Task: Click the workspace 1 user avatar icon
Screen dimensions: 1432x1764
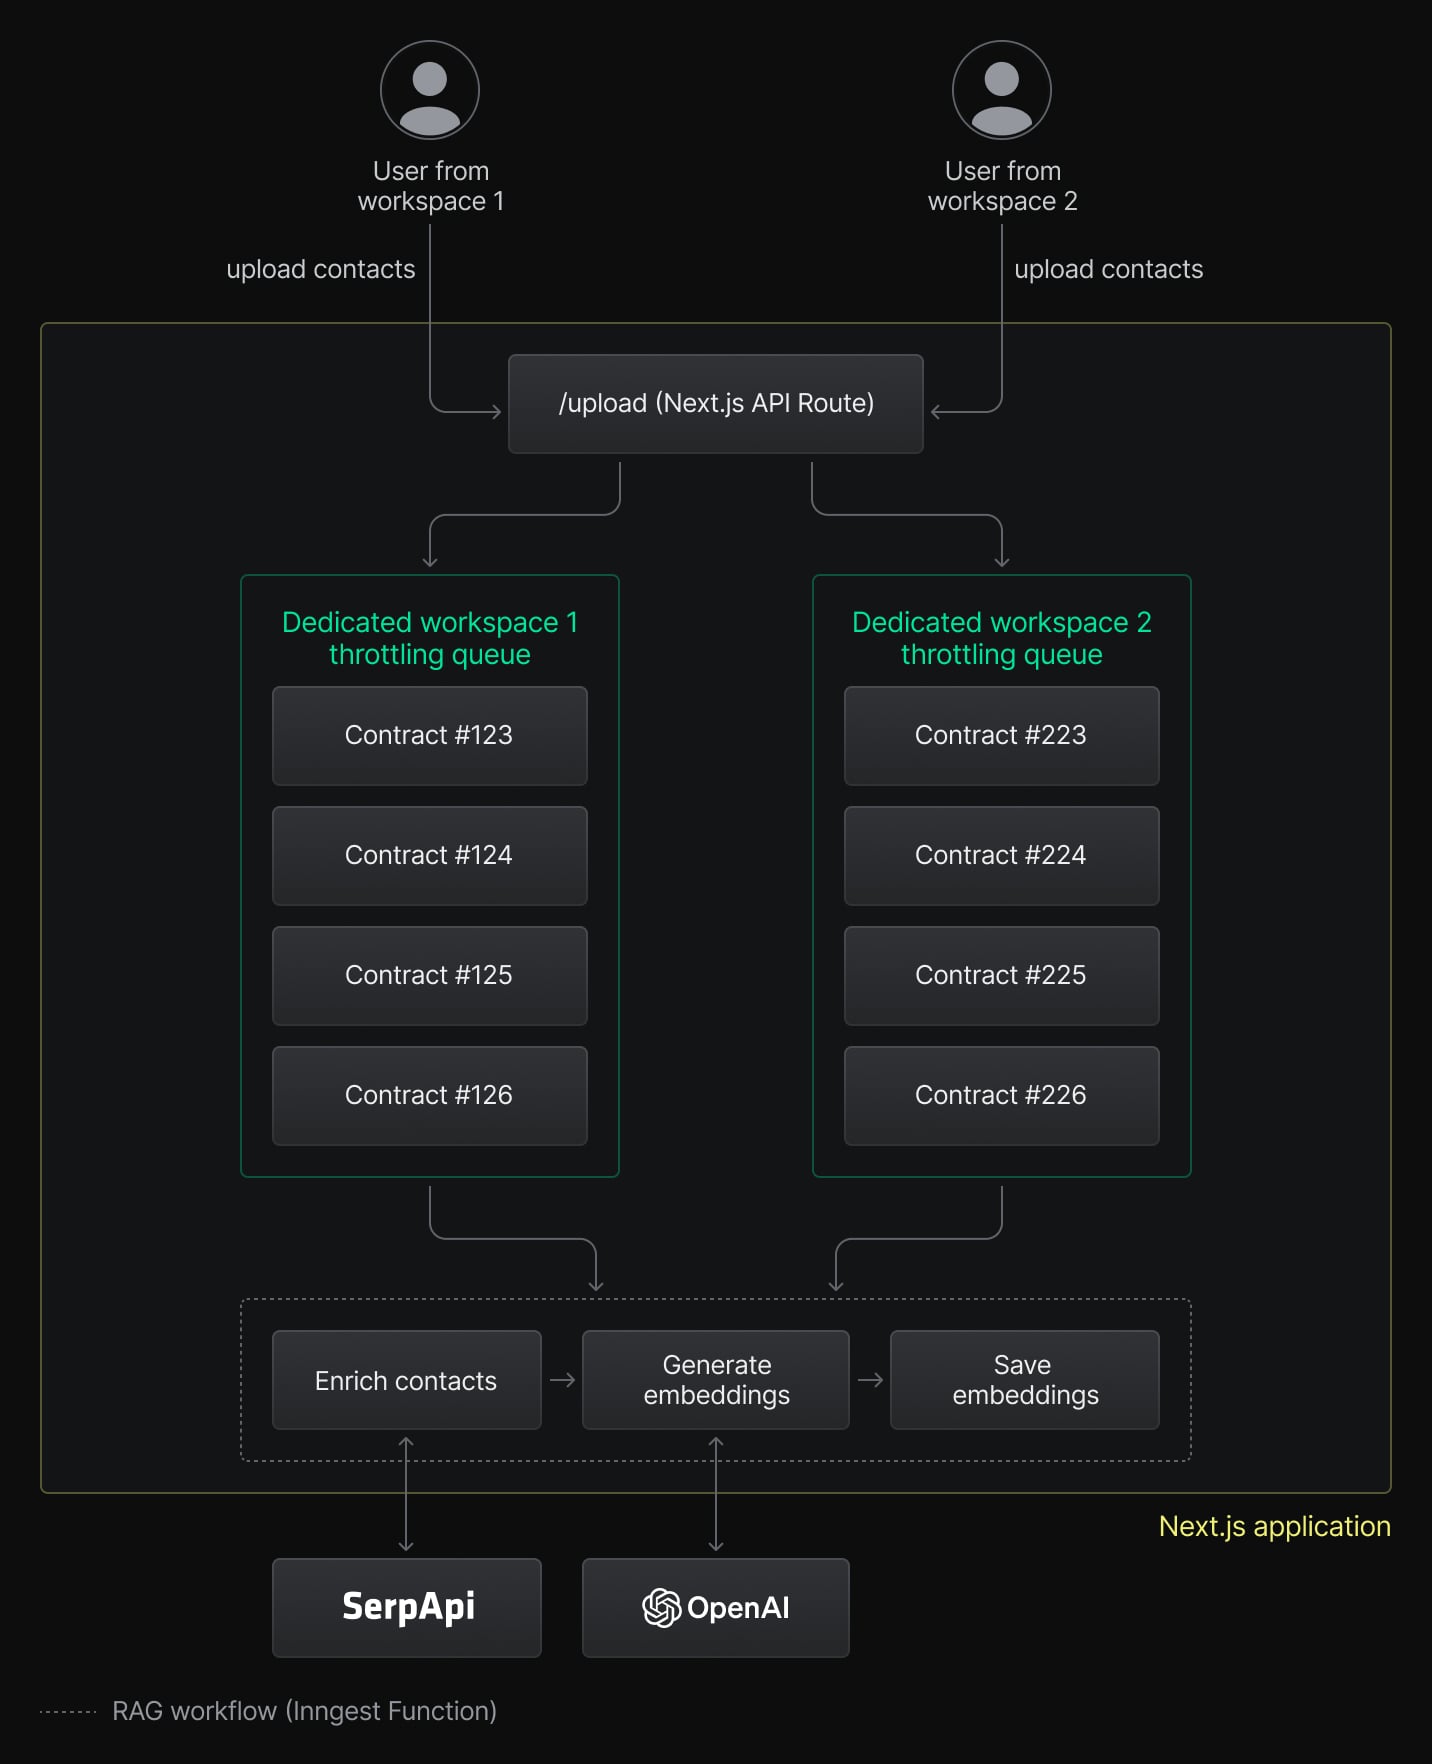Action: [430, 90]
